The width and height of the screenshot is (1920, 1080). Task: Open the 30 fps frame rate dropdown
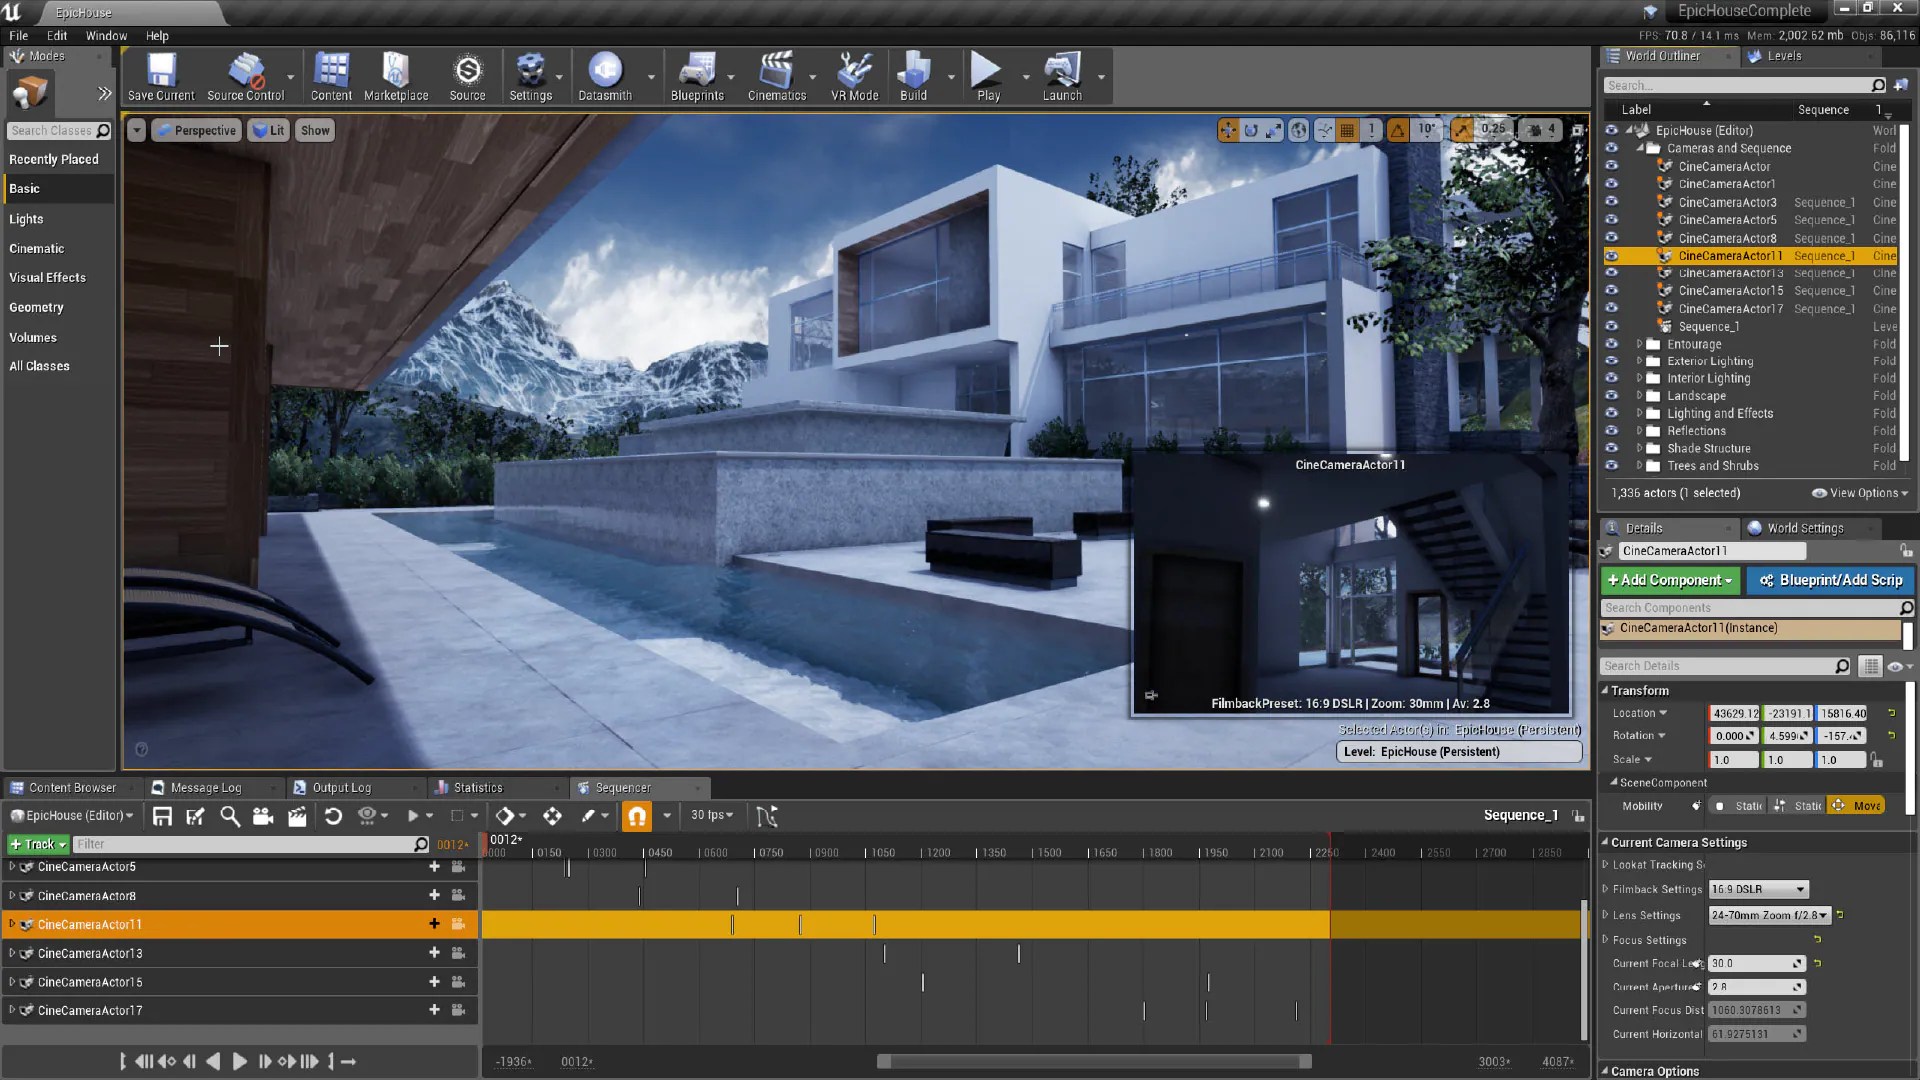(x=712, y=815)
